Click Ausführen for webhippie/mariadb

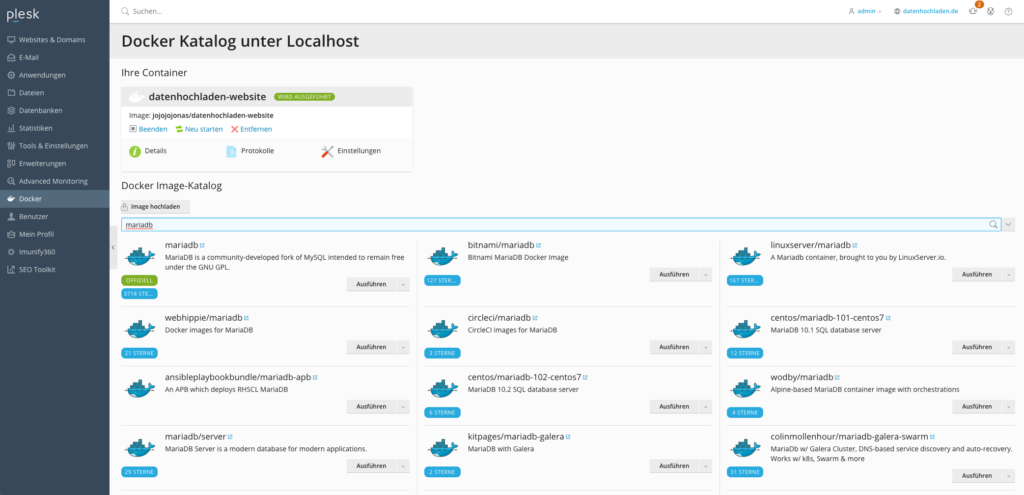point(371,347)
